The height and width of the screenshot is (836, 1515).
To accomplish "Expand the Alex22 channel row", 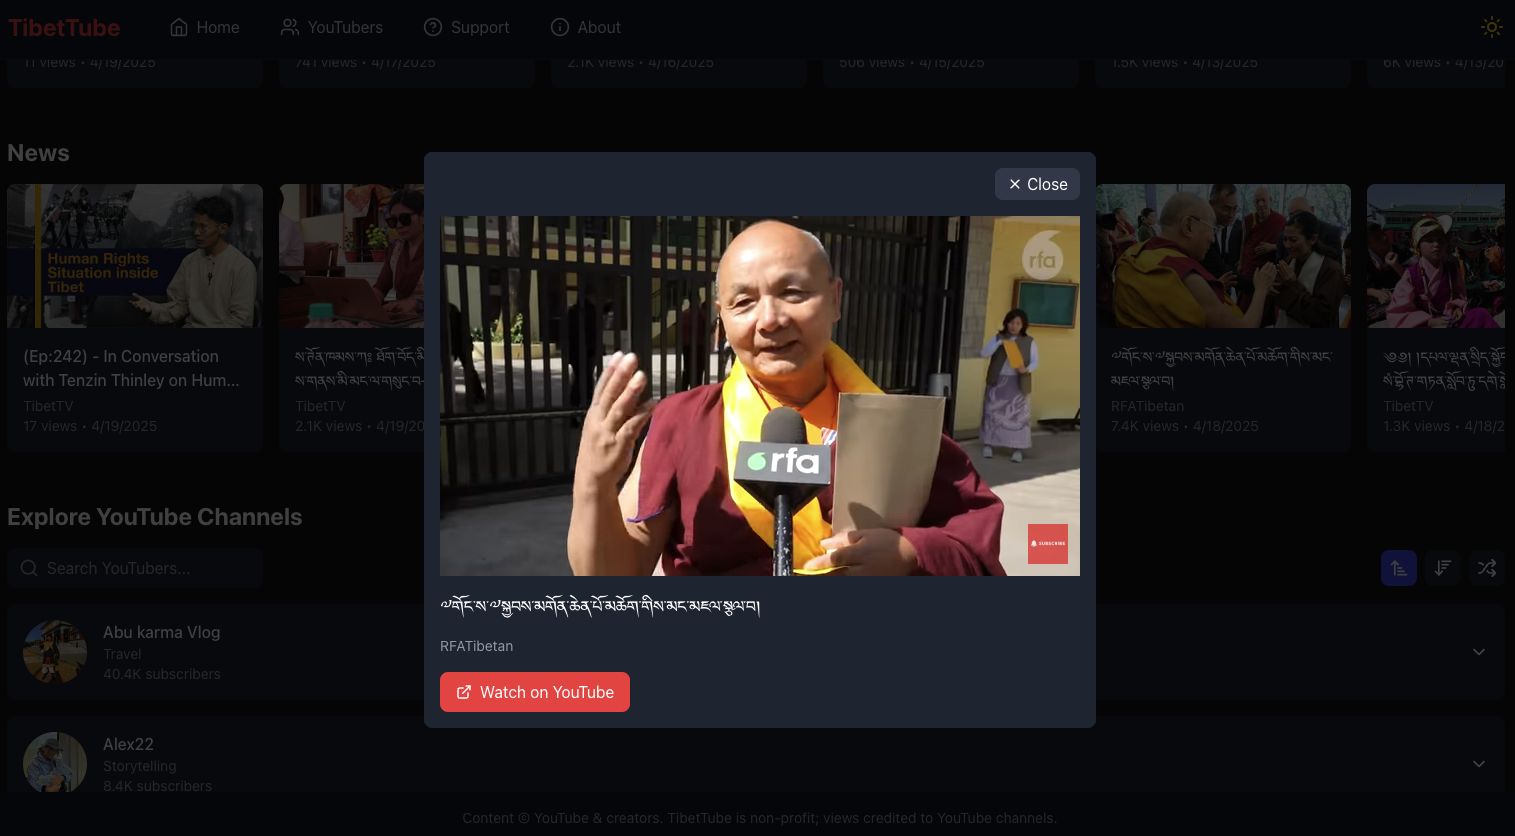I will pyautogui.click(x=1479, y=764).
